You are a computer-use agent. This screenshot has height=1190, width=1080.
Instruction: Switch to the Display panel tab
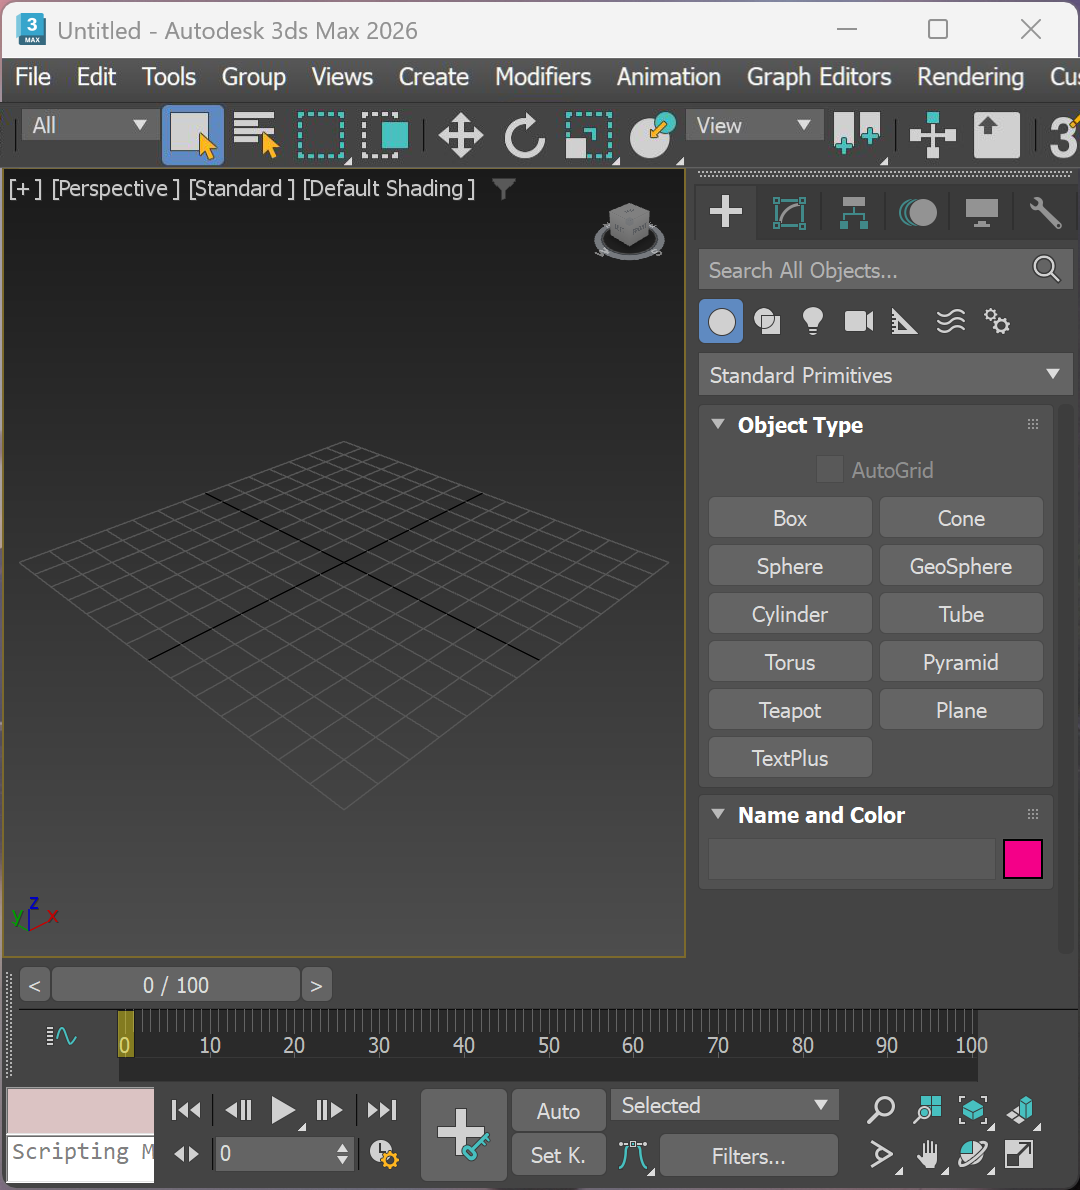tap(981, 212)
